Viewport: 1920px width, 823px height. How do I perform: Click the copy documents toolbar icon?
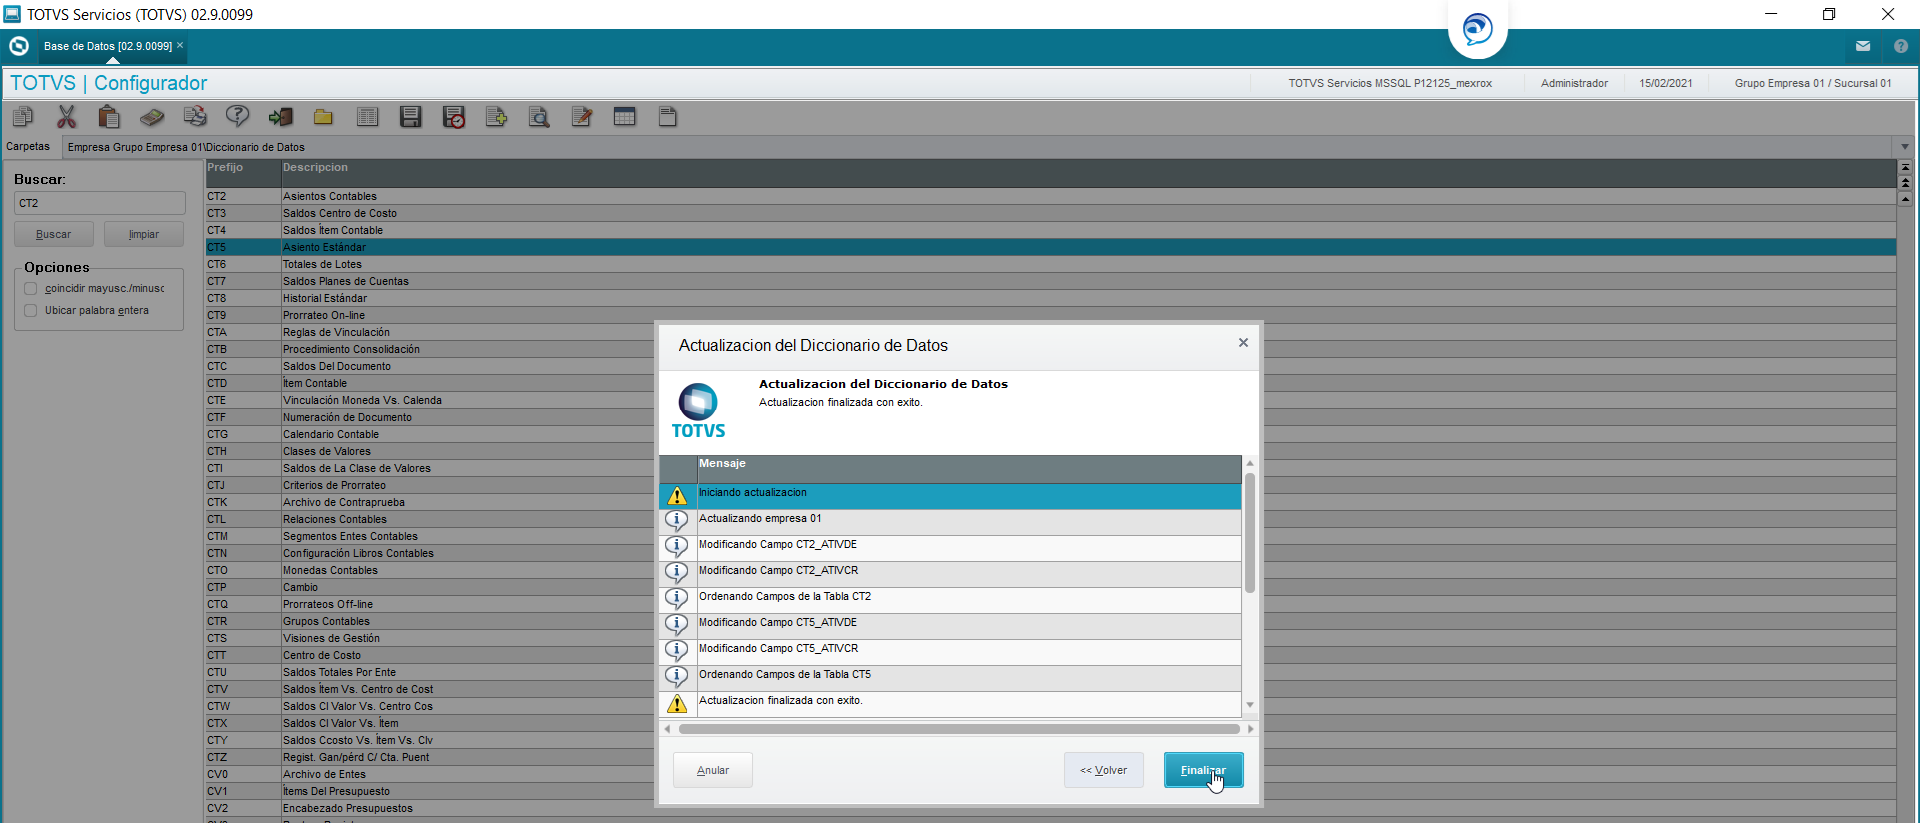[23, 117]
